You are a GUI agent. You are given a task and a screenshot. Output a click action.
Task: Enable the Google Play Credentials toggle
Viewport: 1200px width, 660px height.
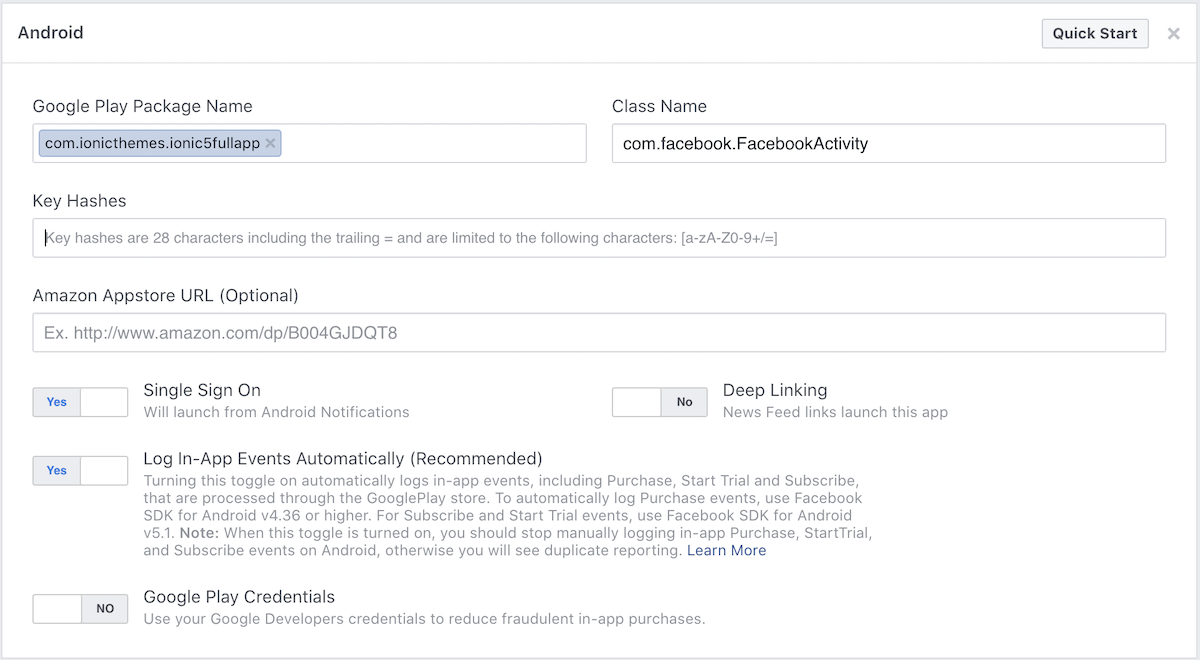pos(81,608)
